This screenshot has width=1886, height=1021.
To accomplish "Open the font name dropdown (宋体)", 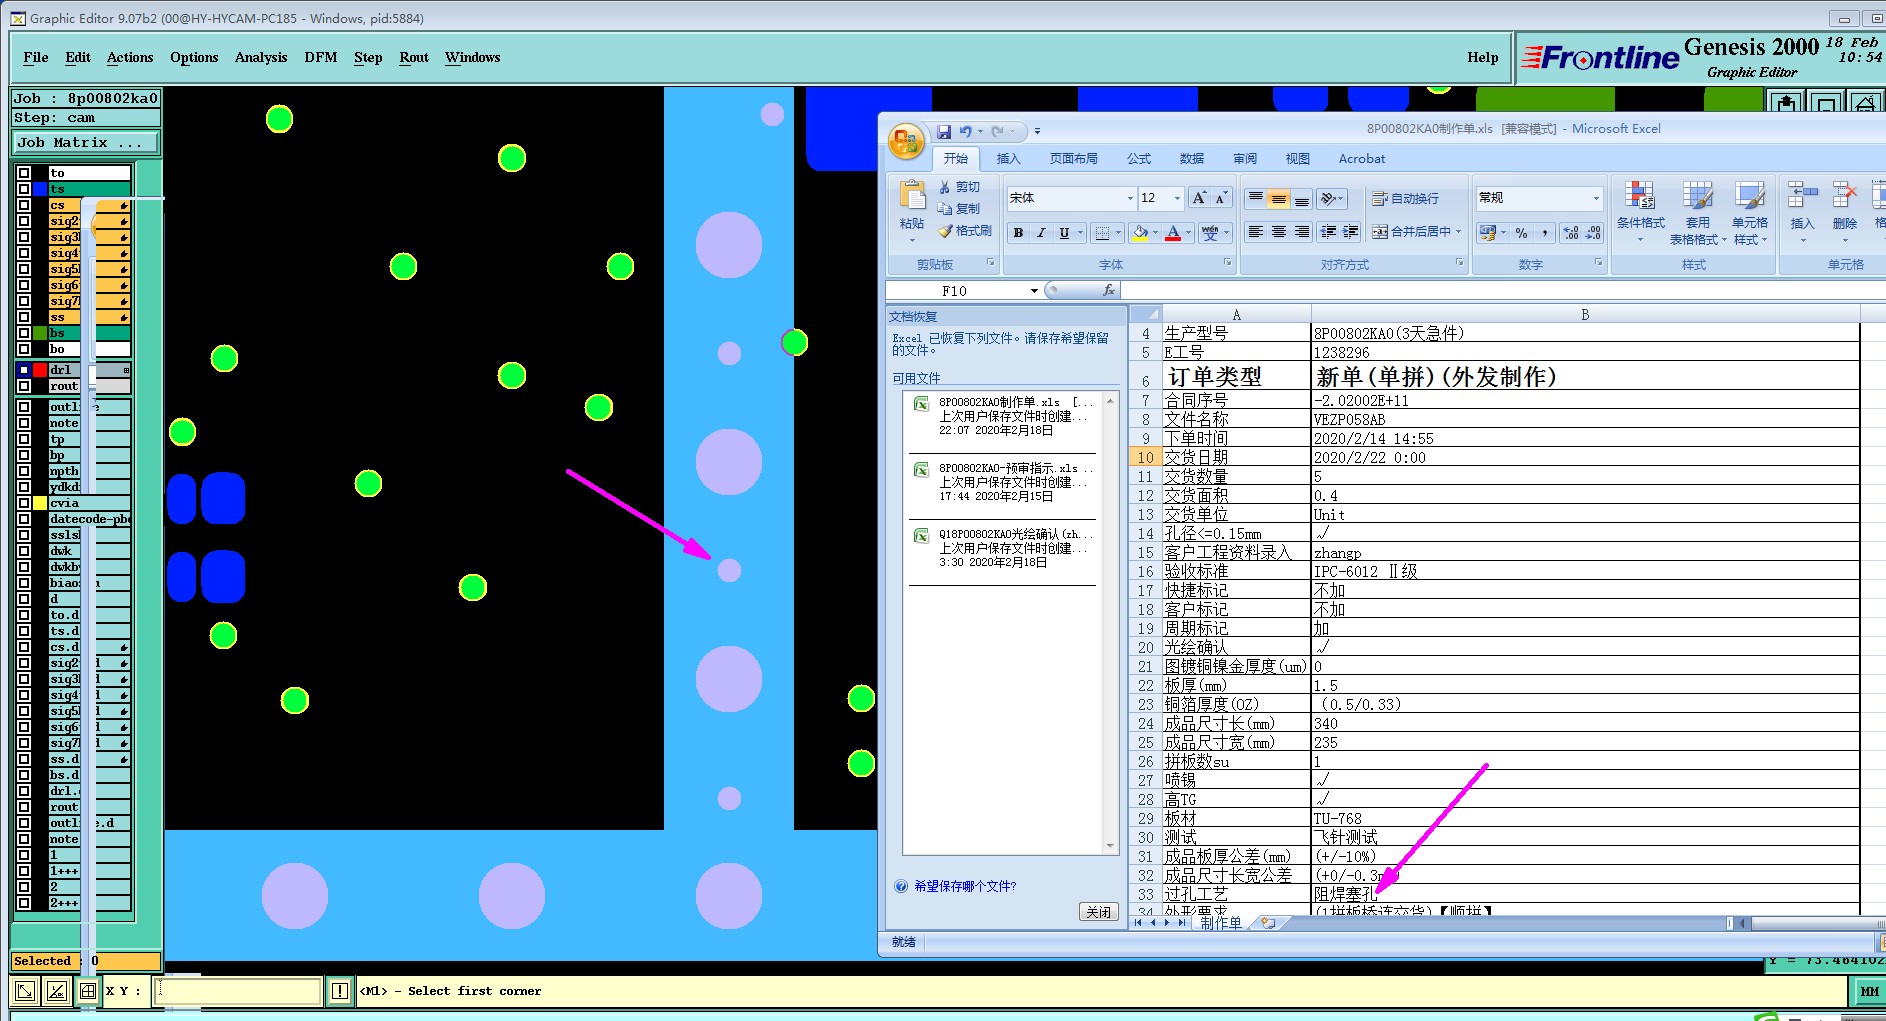I will [x=1130, y=198].
